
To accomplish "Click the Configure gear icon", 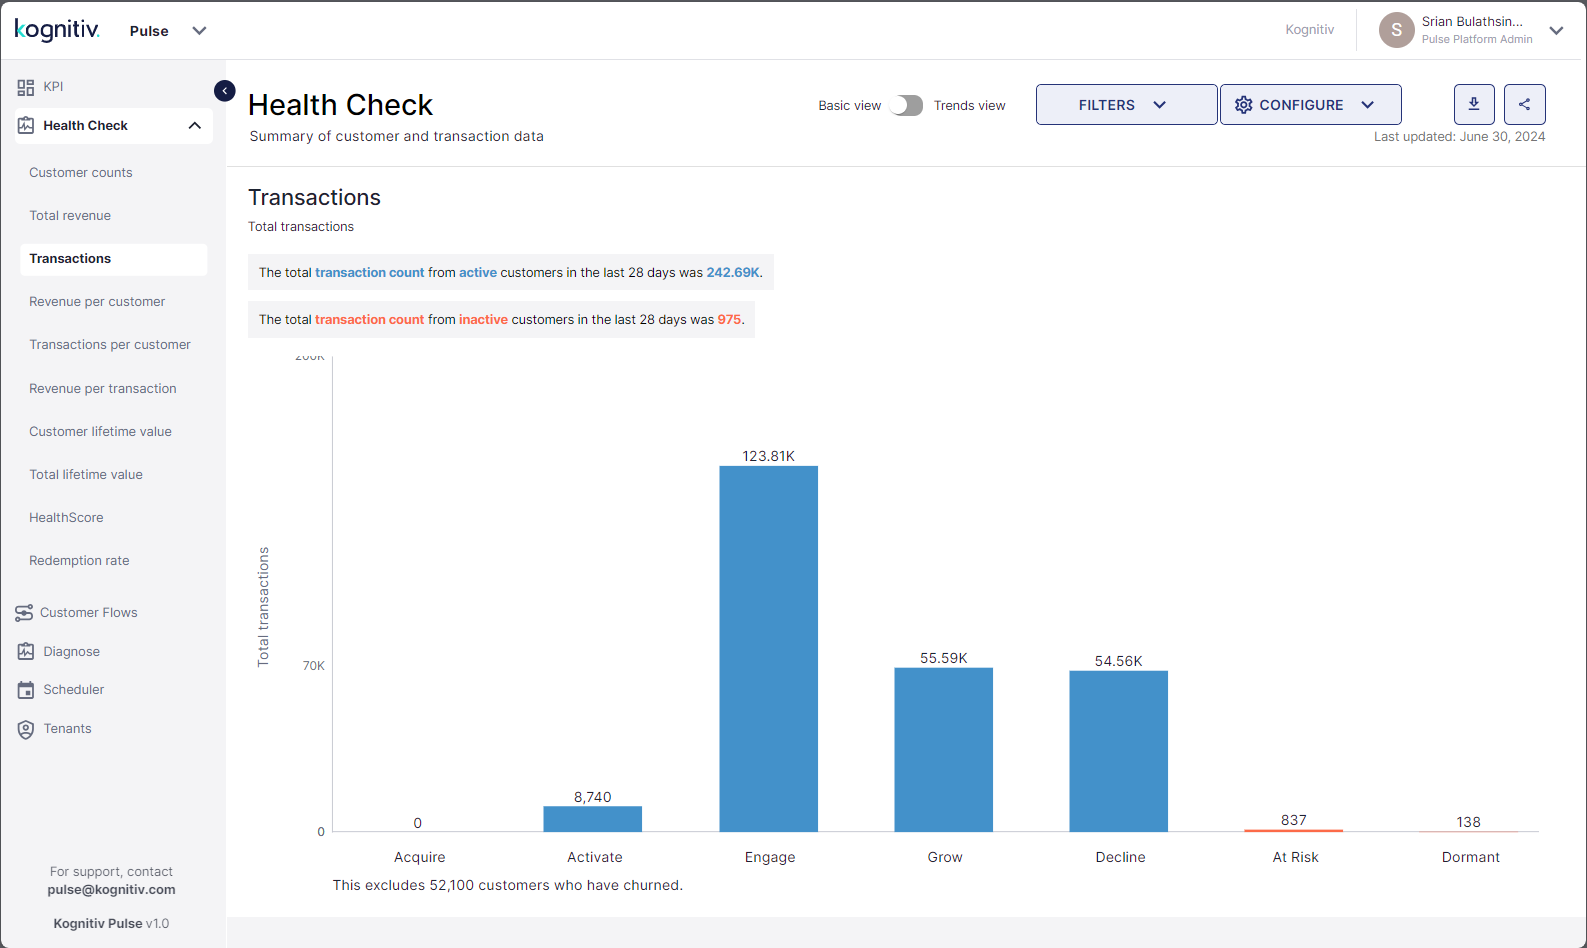I will tap(1244, 105).
